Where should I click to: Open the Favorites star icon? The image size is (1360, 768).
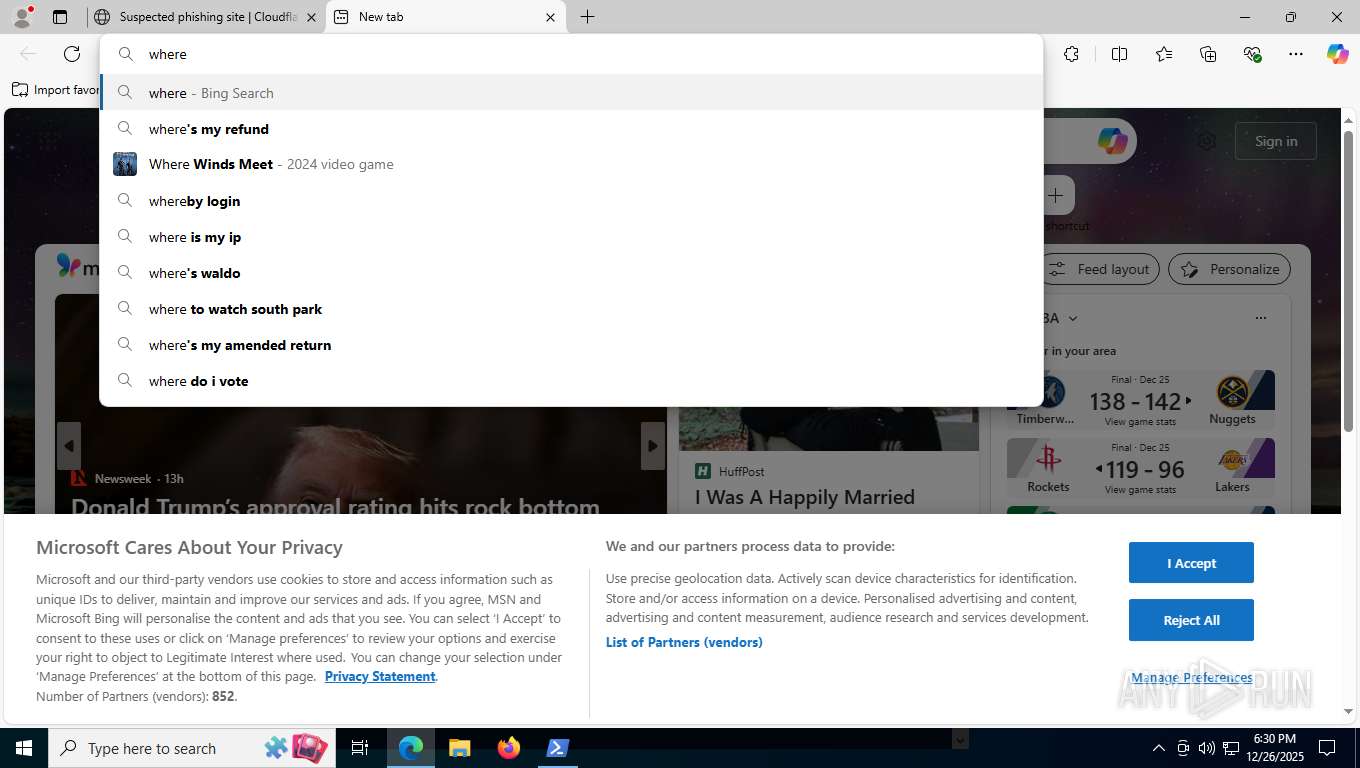pos(1164,54)
